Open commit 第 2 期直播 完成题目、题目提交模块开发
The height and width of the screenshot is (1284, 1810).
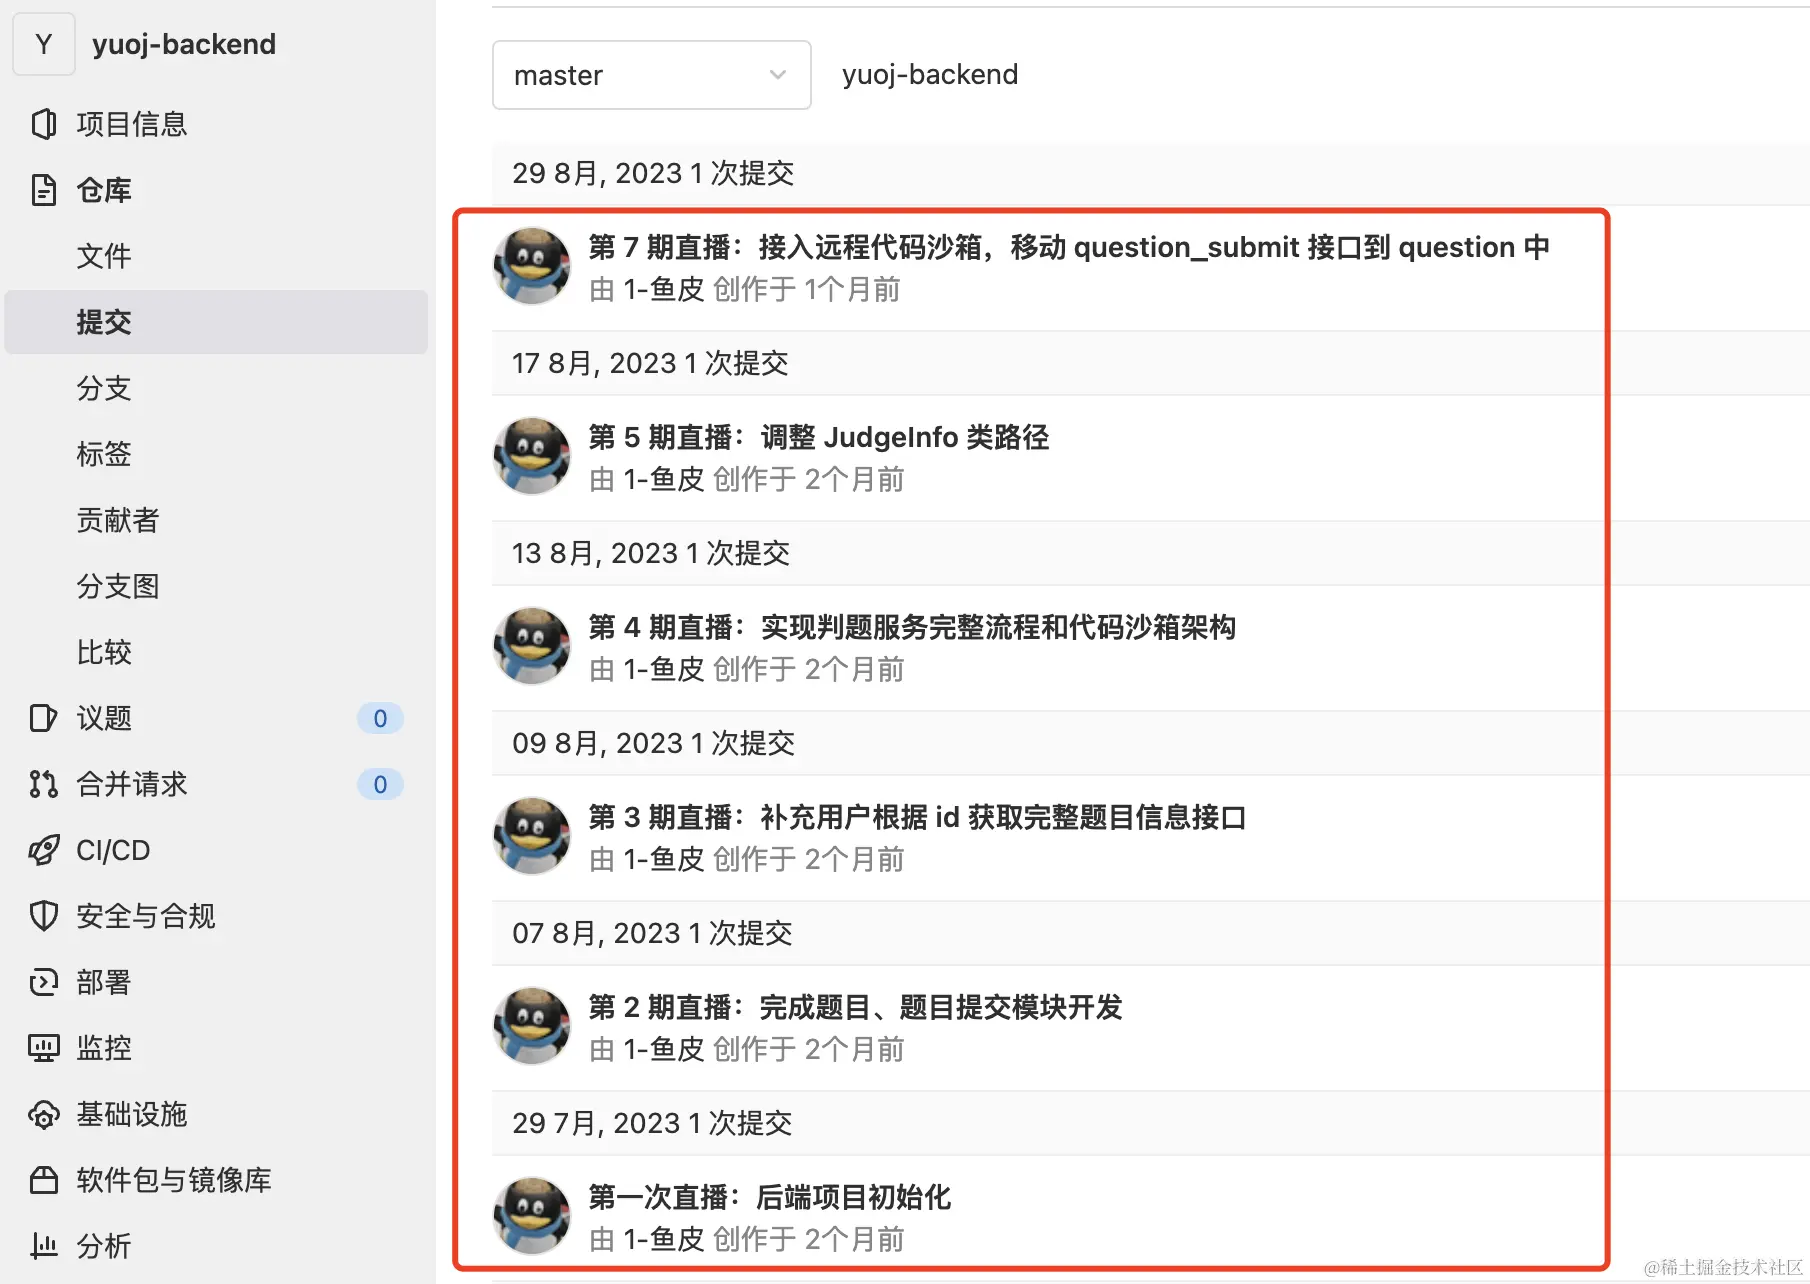[x=856, y=1007]
